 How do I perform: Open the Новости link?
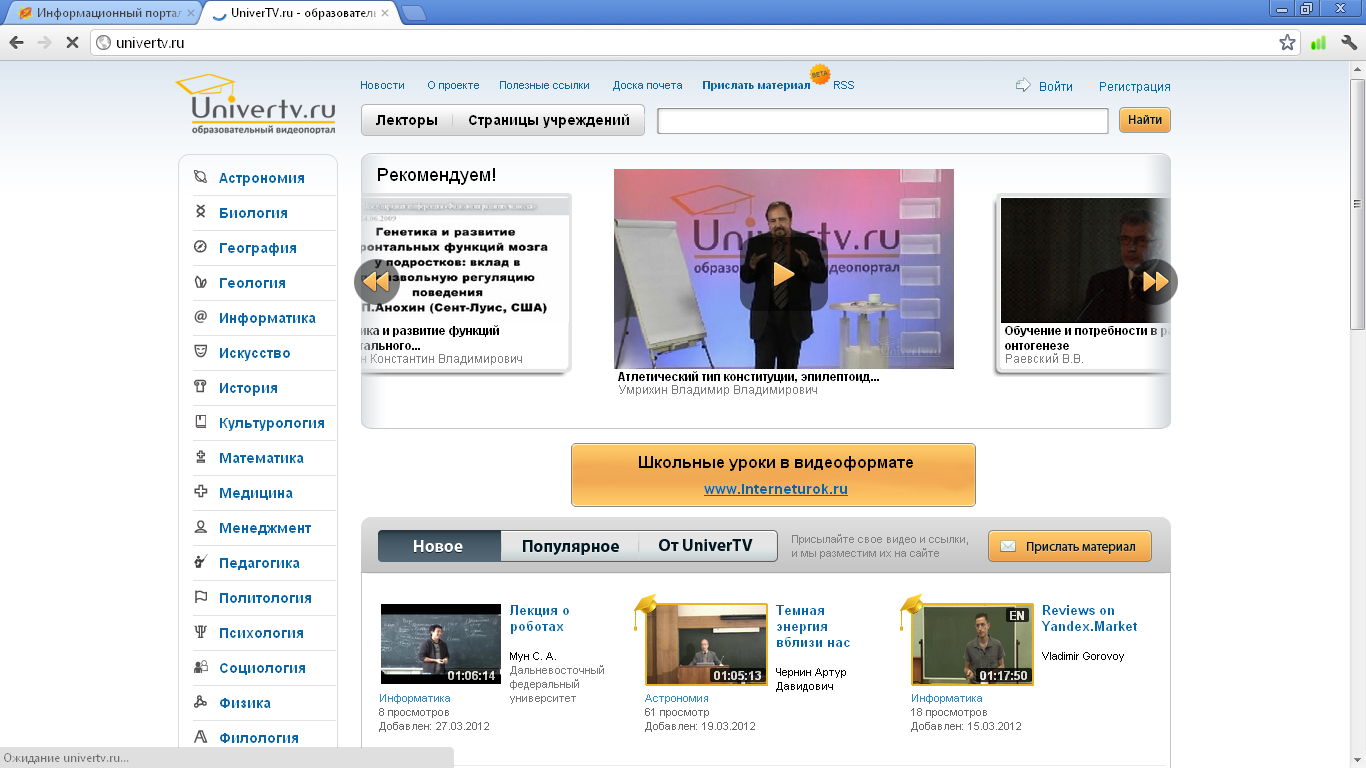[x=382, y=85]
